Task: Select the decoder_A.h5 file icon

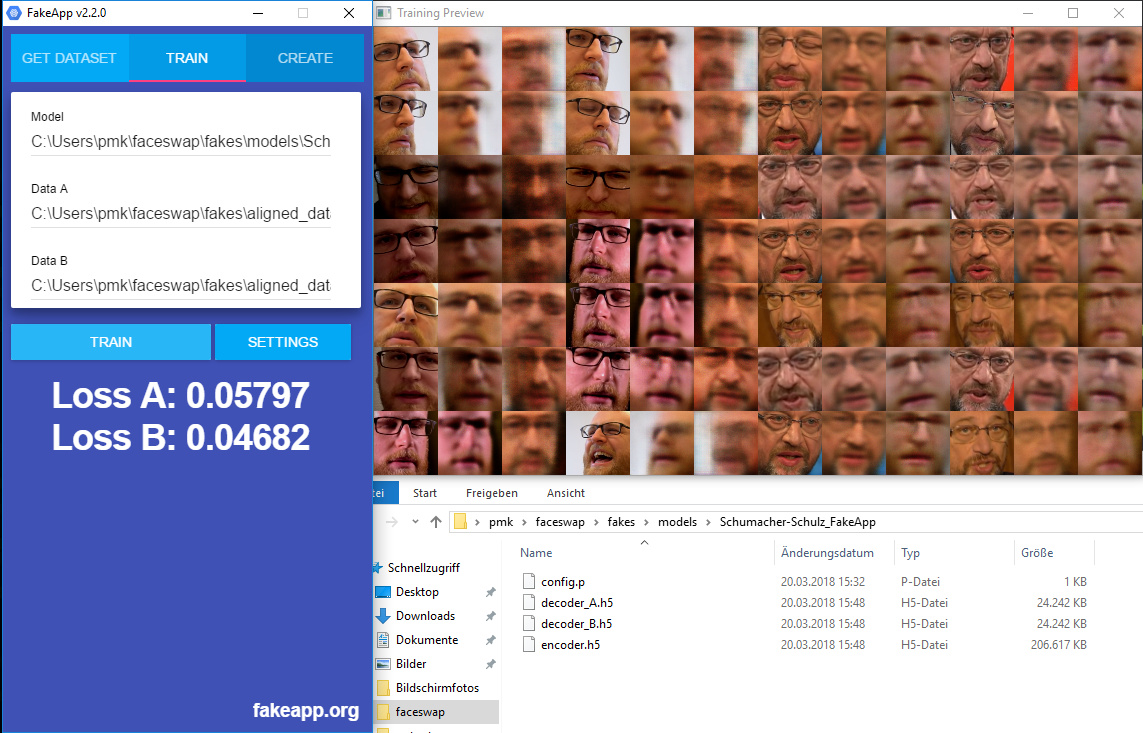Action: [x=529, y=603]
